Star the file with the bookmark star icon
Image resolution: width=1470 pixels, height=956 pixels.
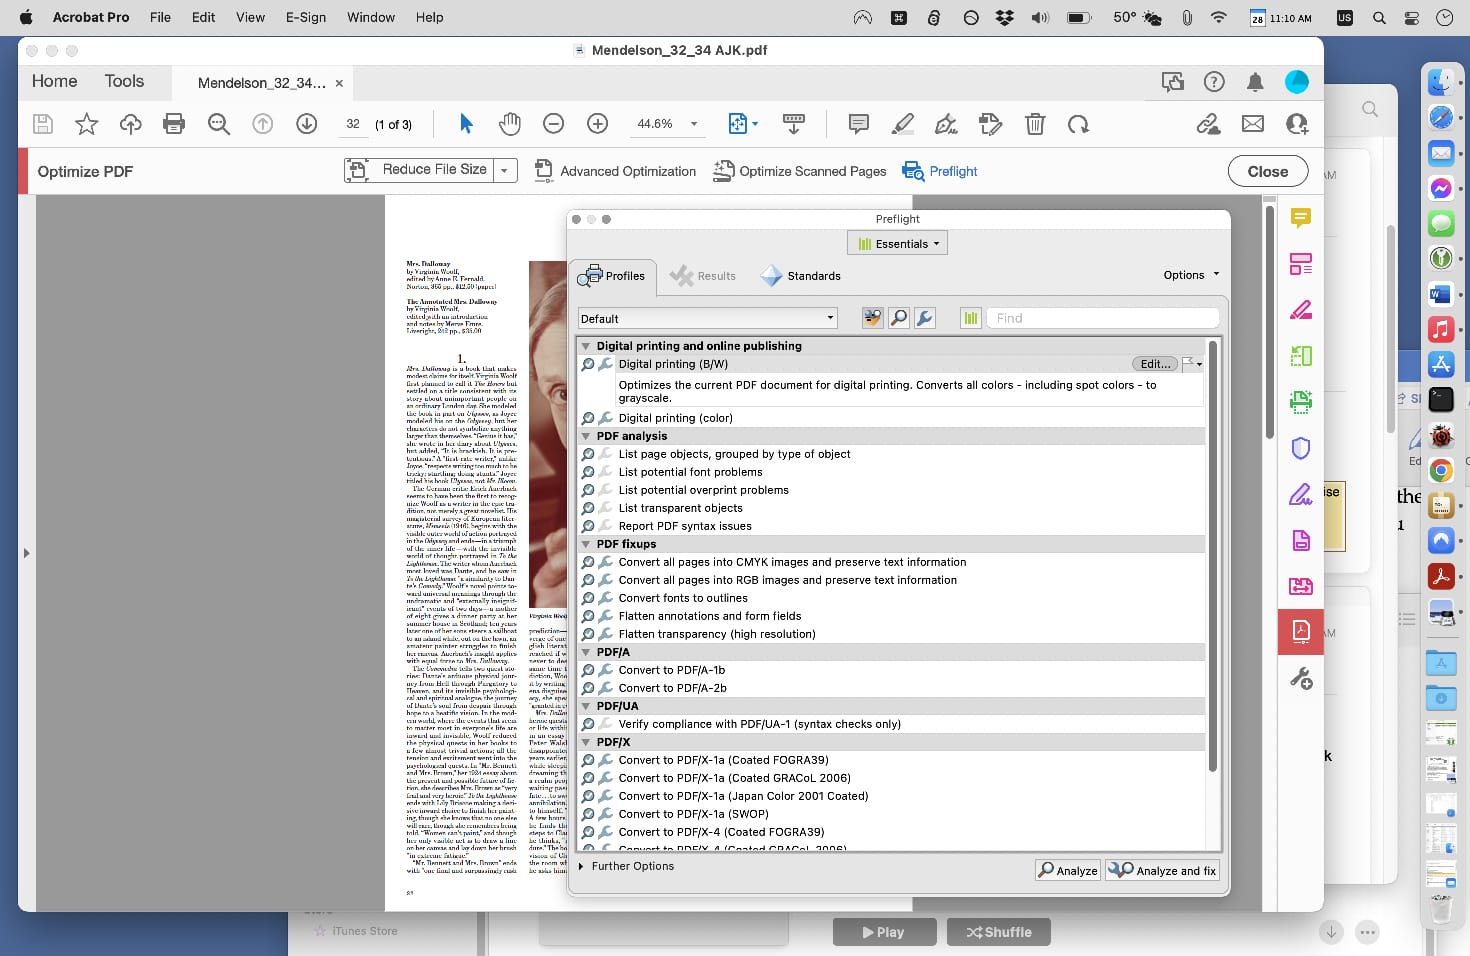click(87, 124)
